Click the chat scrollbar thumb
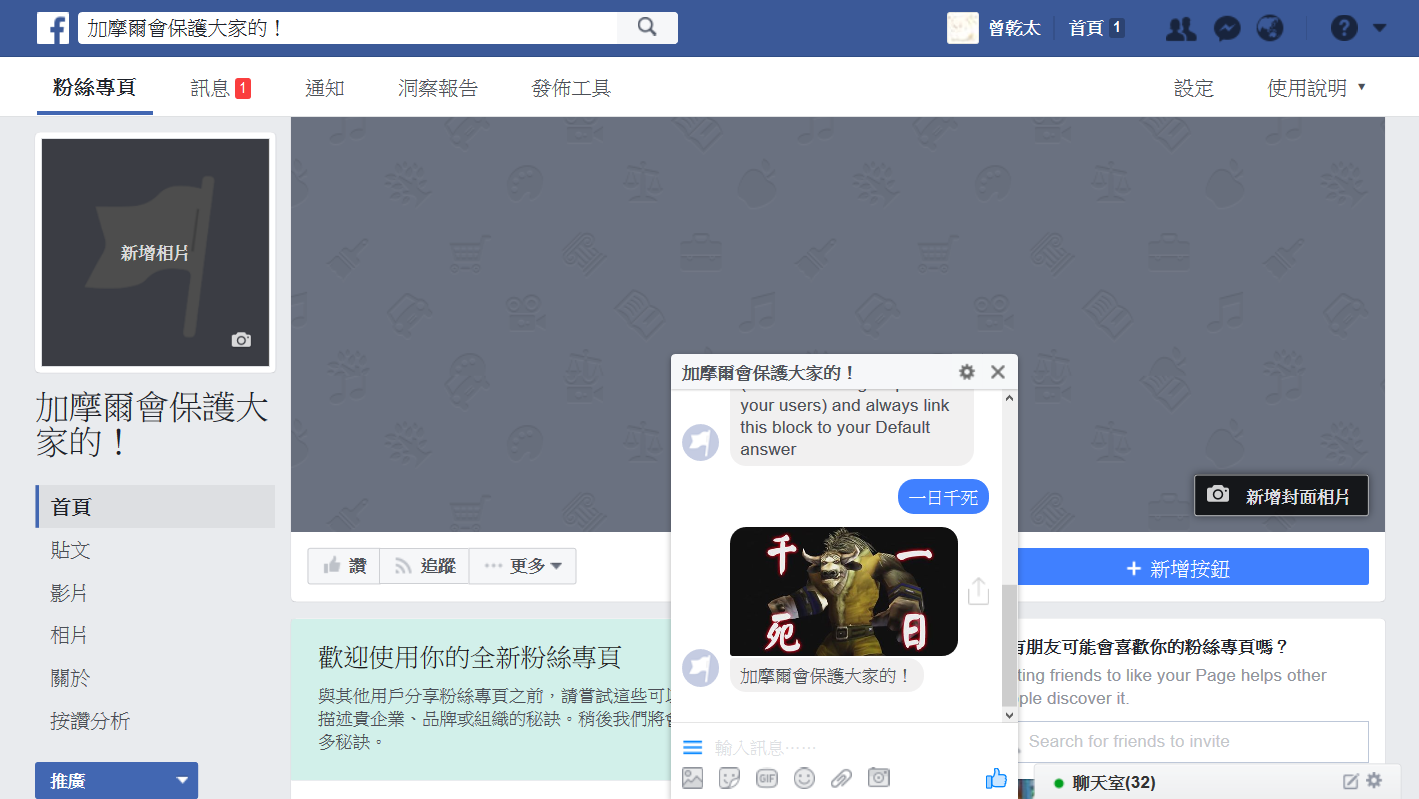 click(1009, 645)
